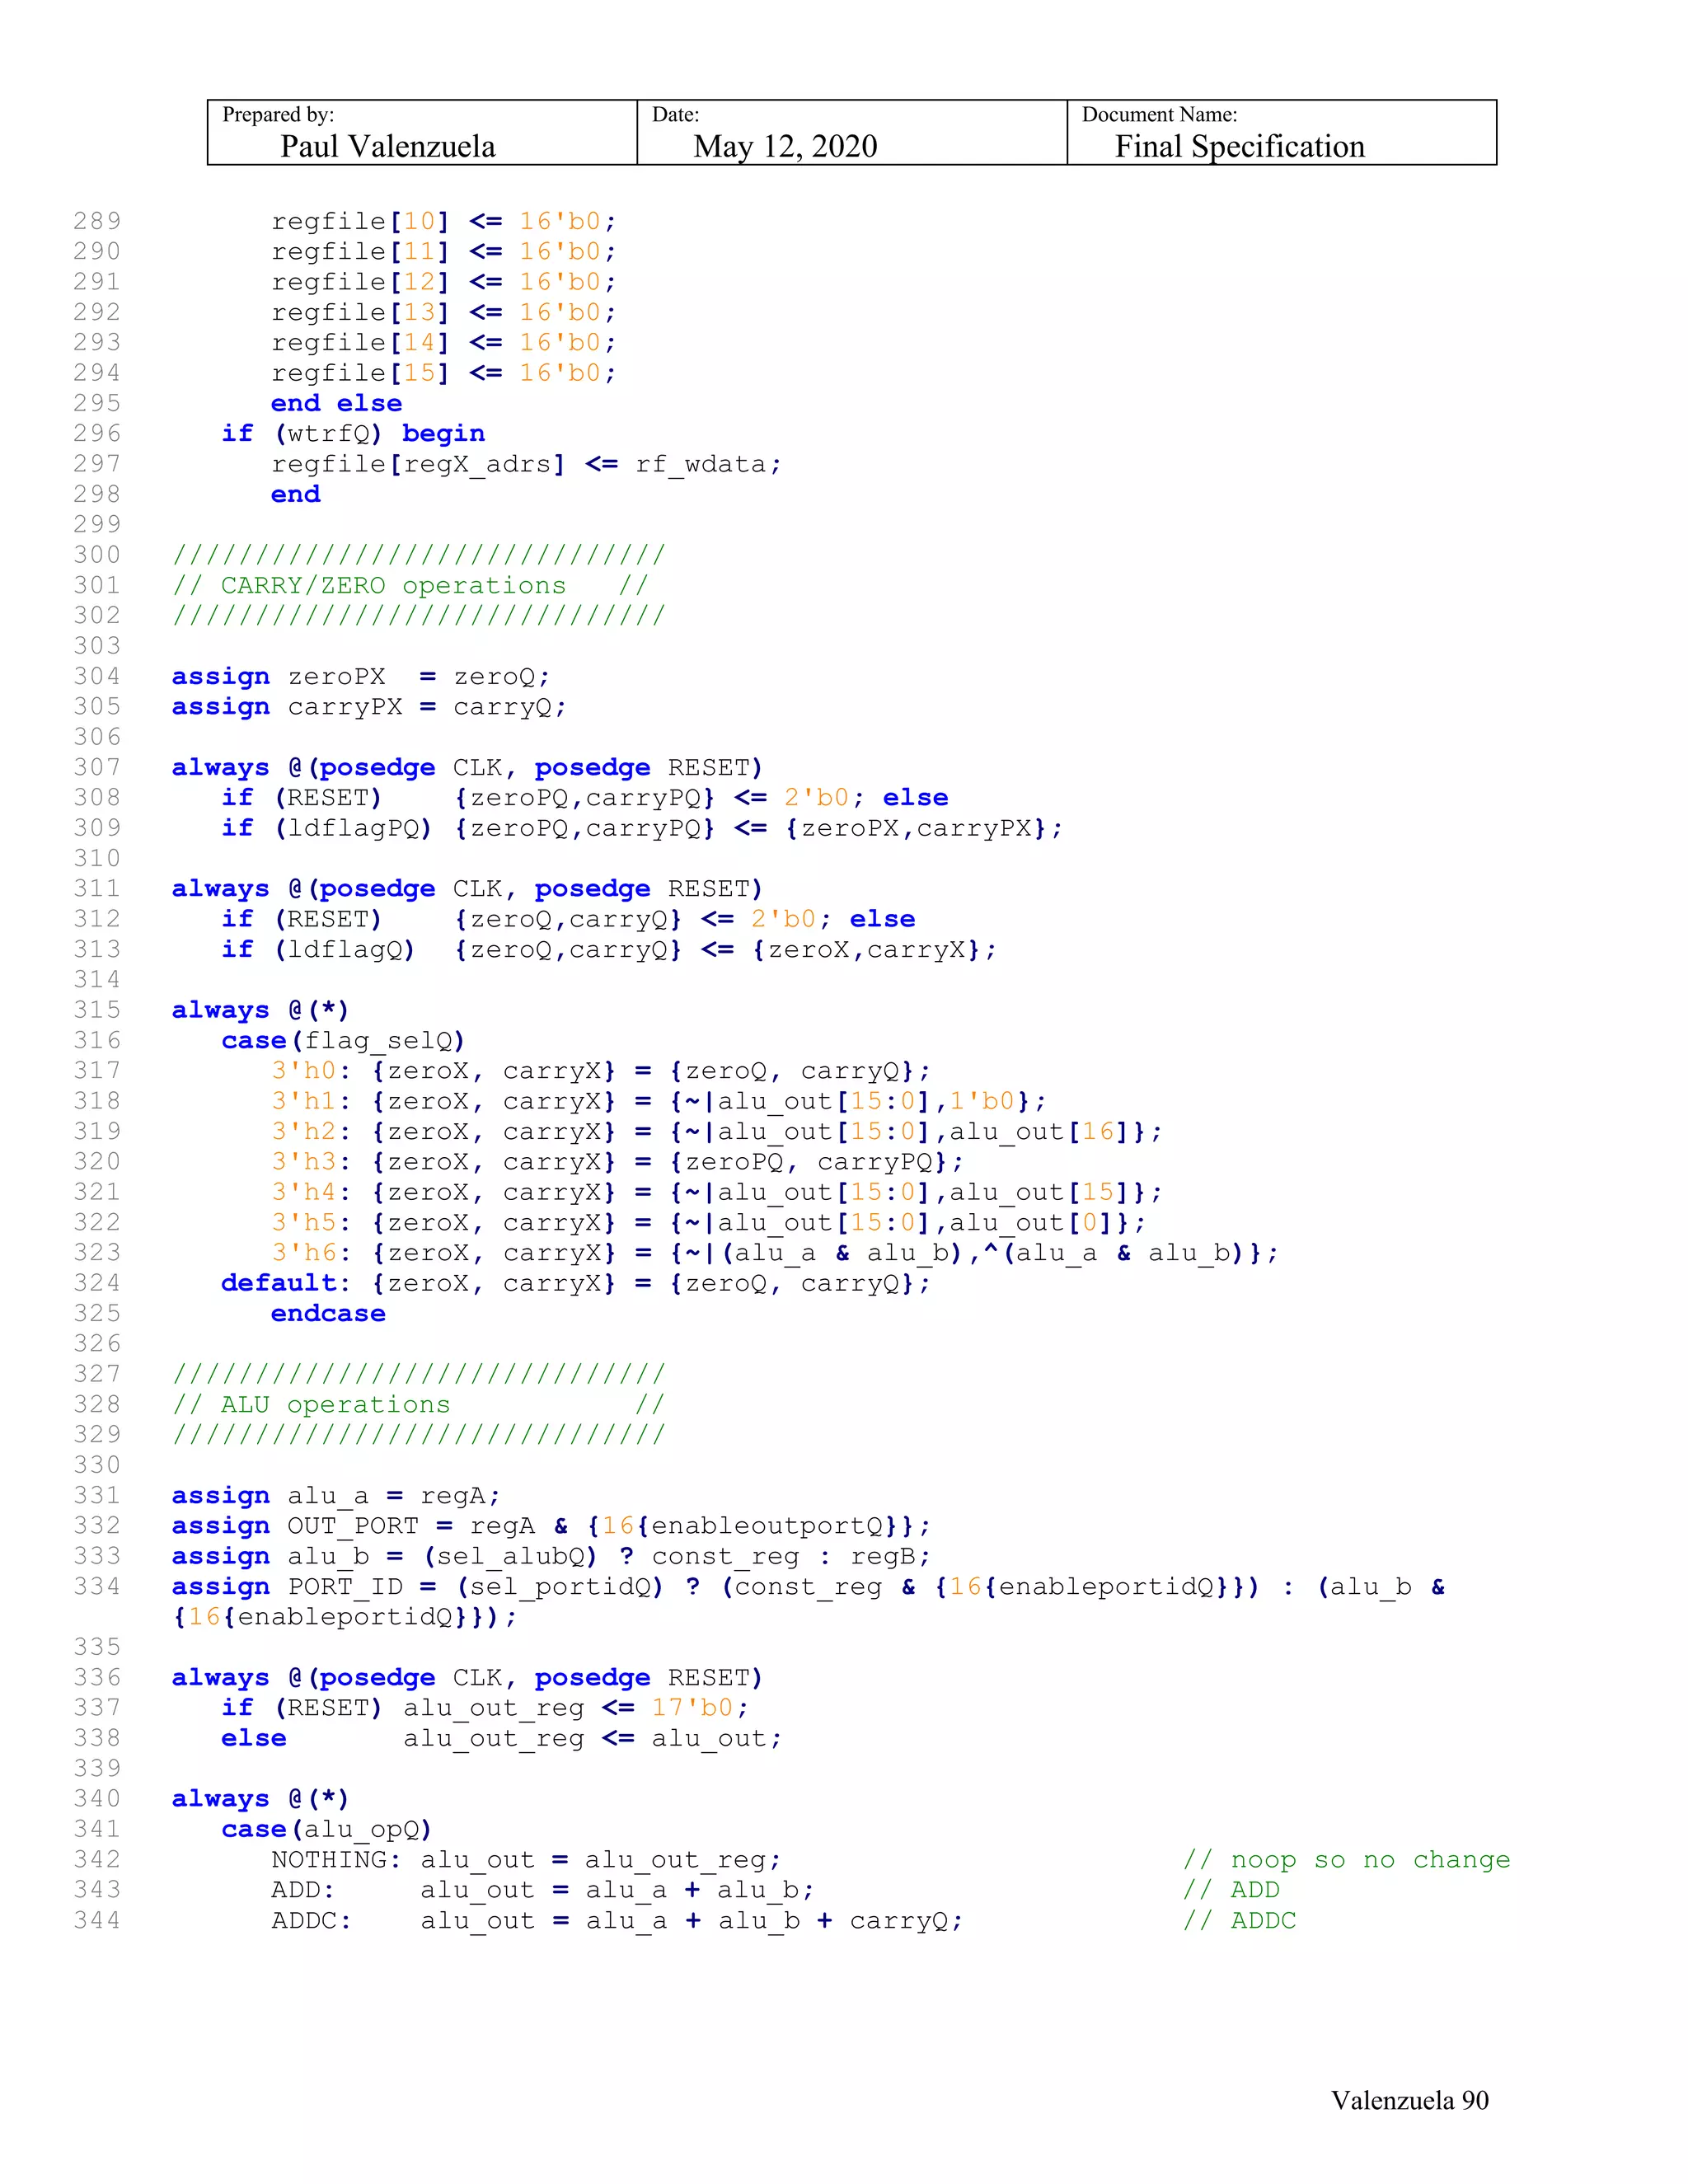Click the 'assign PORT_ID' line

[x=809, y=1602]
